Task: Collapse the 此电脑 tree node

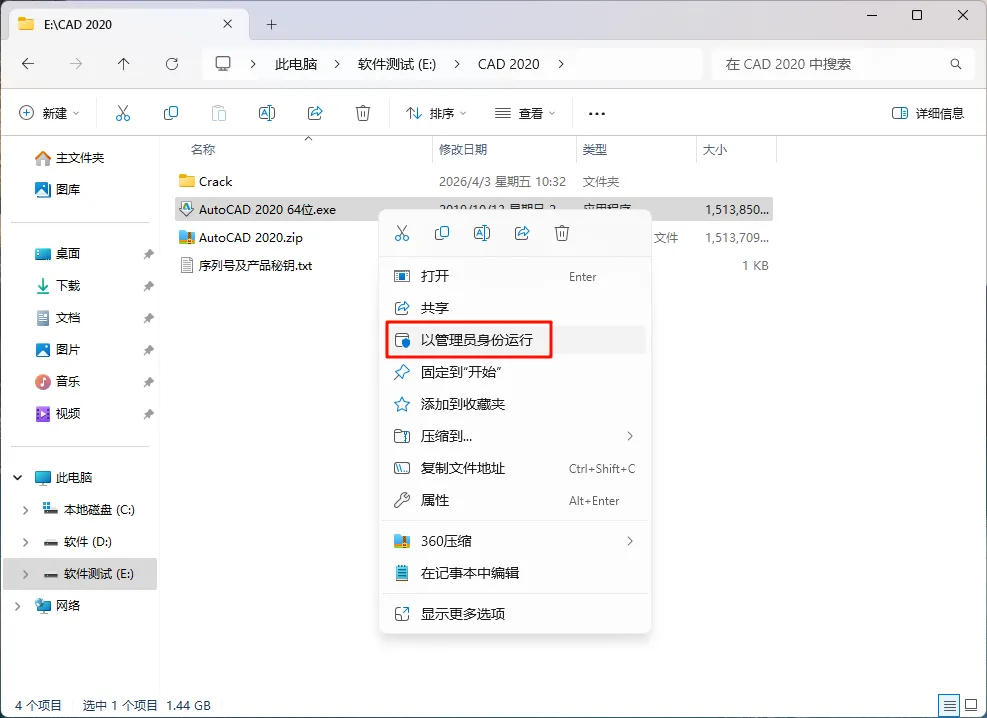Action: (18, 478)
